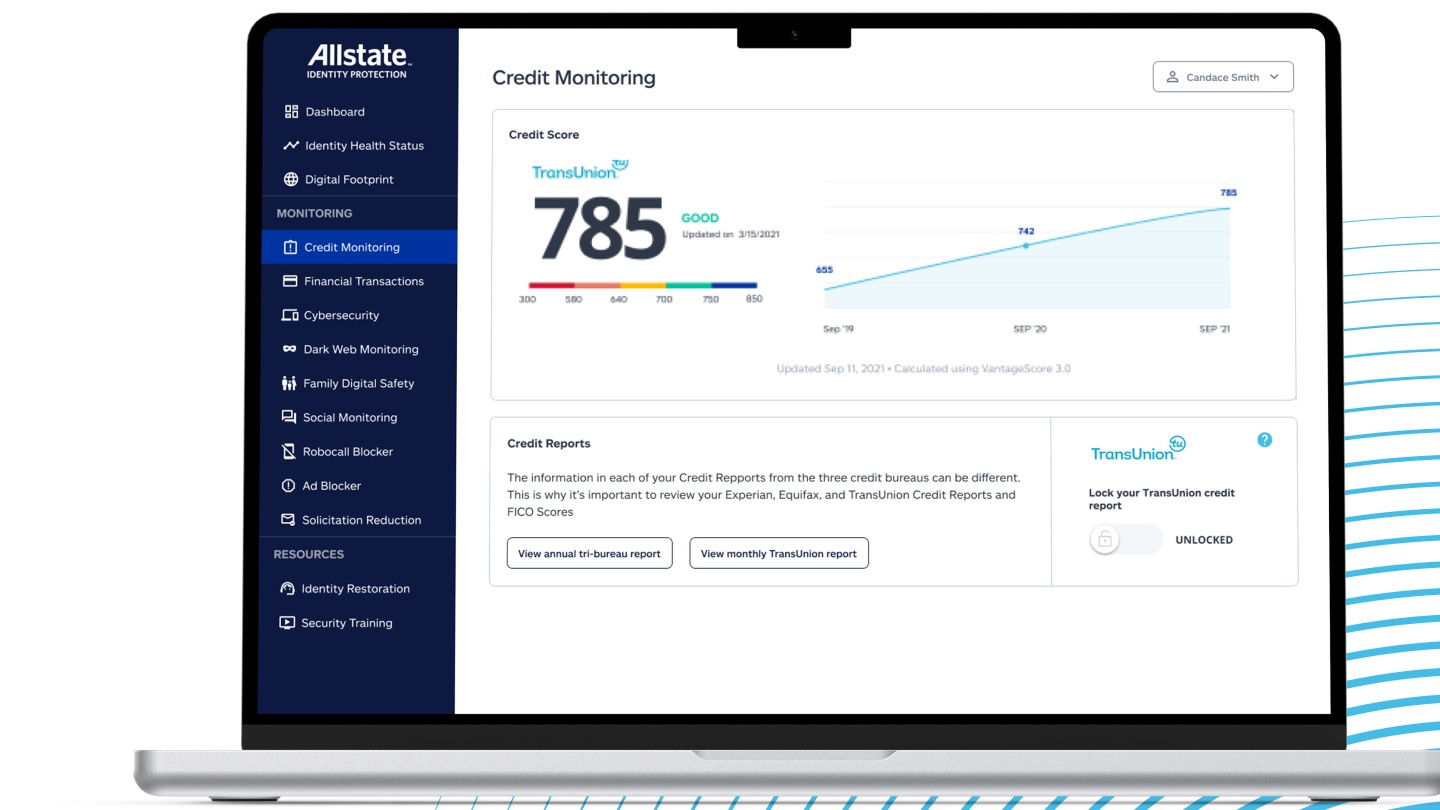Image resolution: width=1440 pixels, height=810 pixels.
Task: Click the 655 starting point on chart
Action: click(825, 289)
